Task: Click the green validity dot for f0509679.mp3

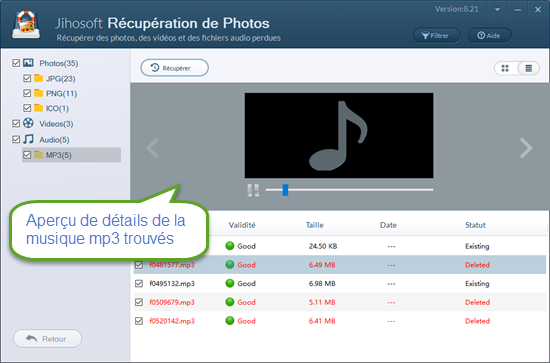Action: (230, 302)
